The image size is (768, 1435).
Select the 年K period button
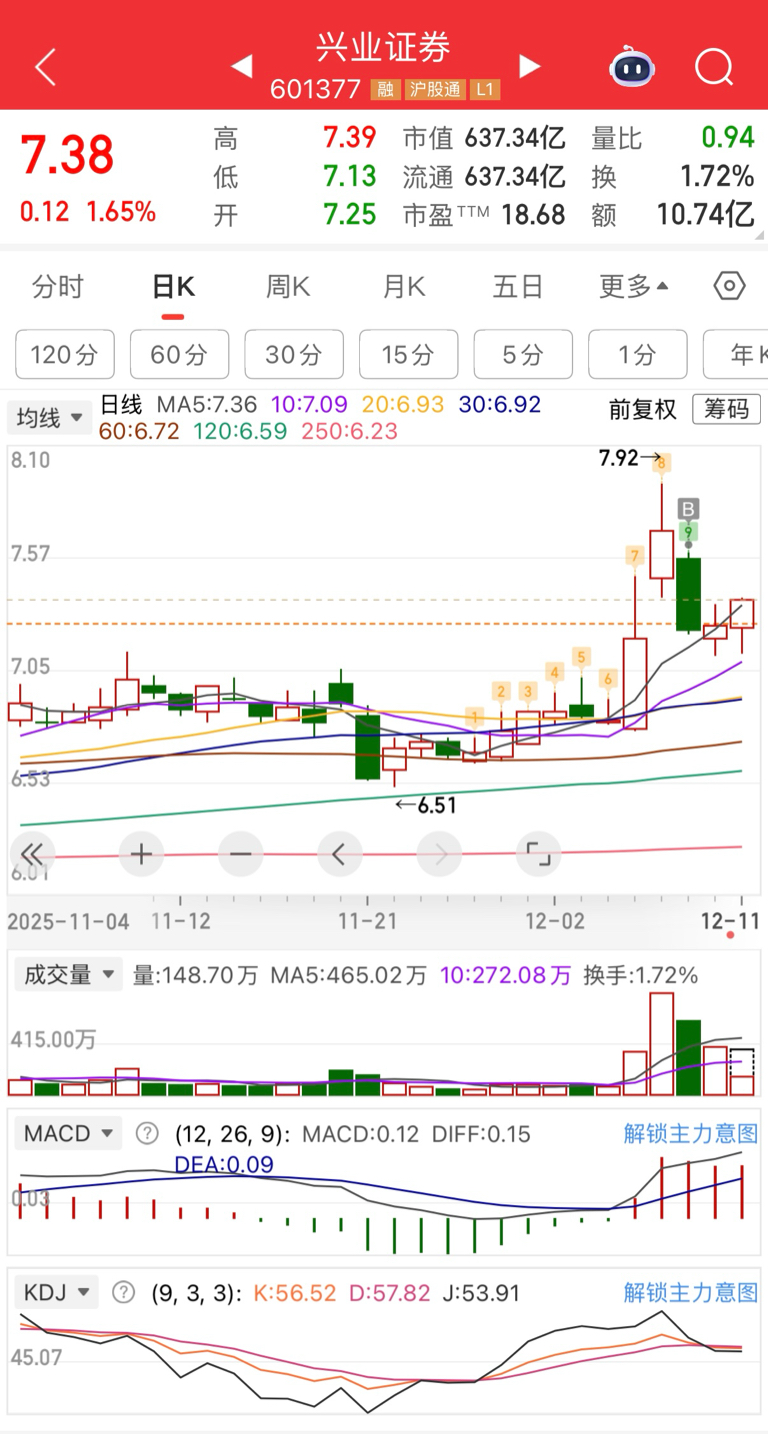pyautogui.click(x=736, y=354)
